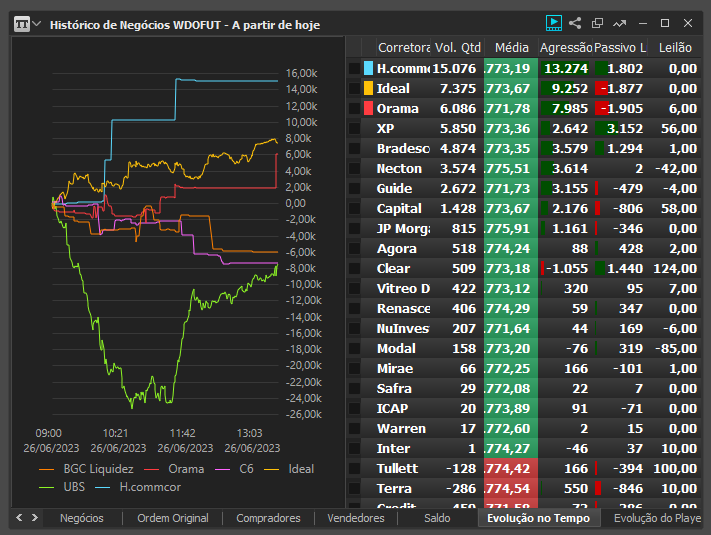Image resolution: width=711 pixels, height=535 pixels.
Task: Select the Tullett broker row name
Action: pos(397,468)
